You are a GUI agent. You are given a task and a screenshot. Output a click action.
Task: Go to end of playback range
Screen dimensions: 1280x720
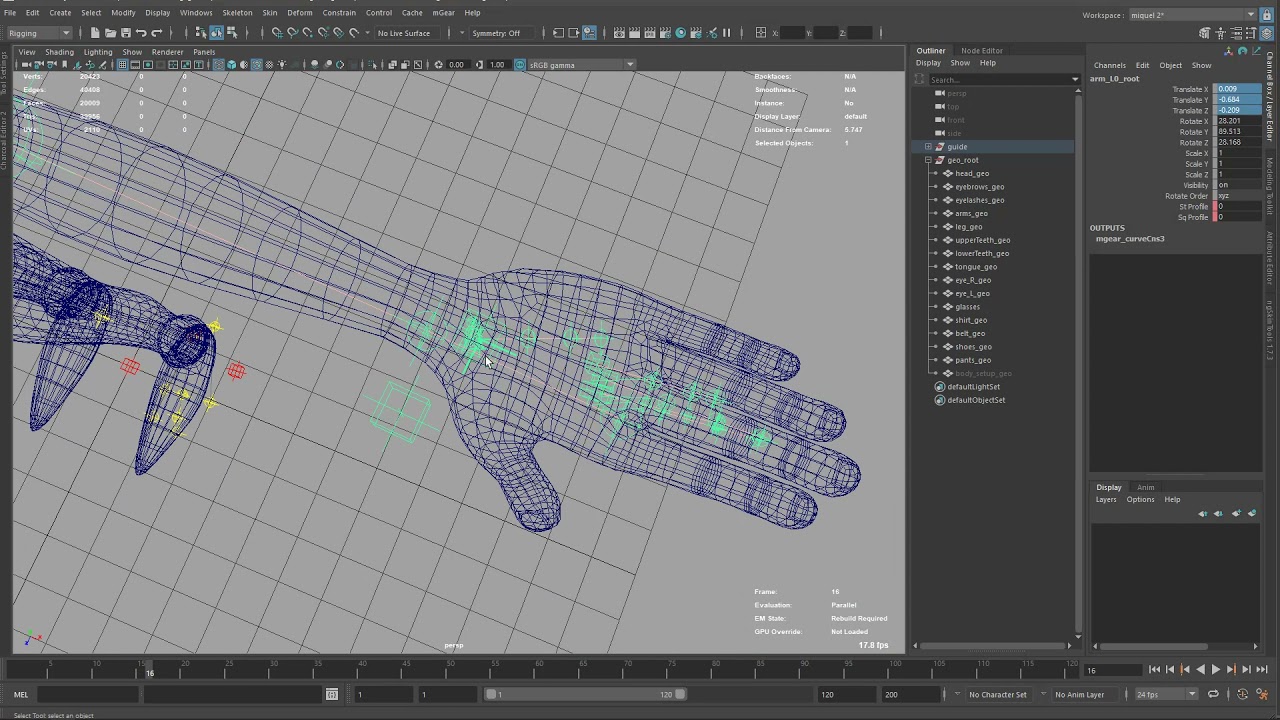1261,670
